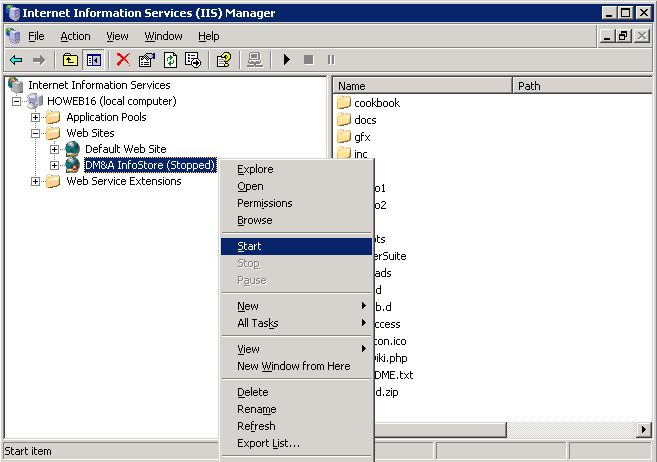Image resolution: width=657 pixels, height=462 pixels.
Task: Click the Pause item toolbar button
Action: [331, 60]
